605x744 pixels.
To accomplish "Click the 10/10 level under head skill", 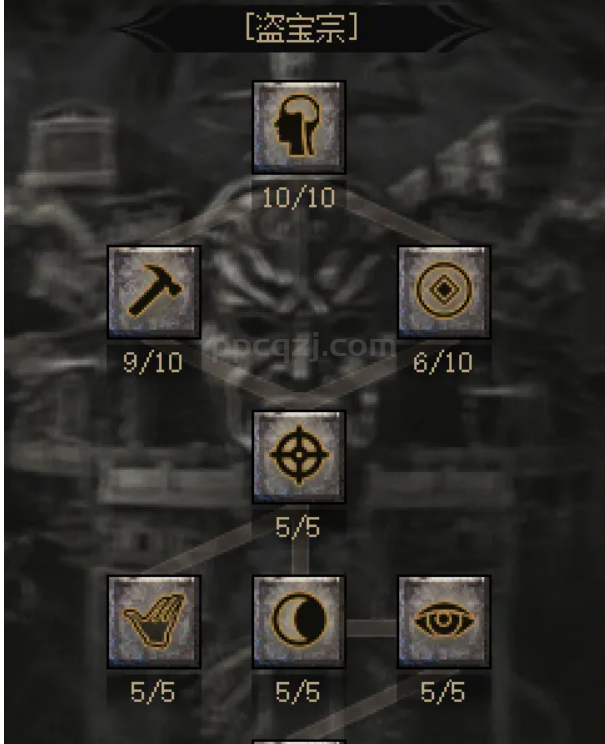I will pyautogui.click(x=298, y=197).
